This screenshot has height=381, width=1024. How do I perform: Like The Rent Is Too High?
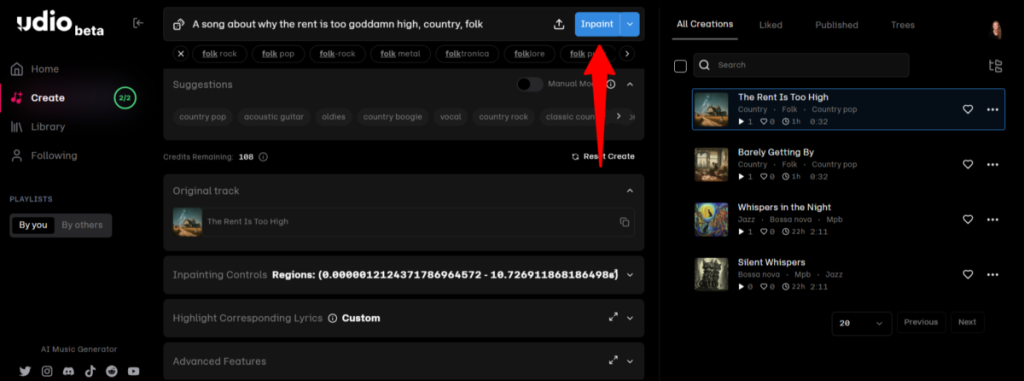coord(968,109)
